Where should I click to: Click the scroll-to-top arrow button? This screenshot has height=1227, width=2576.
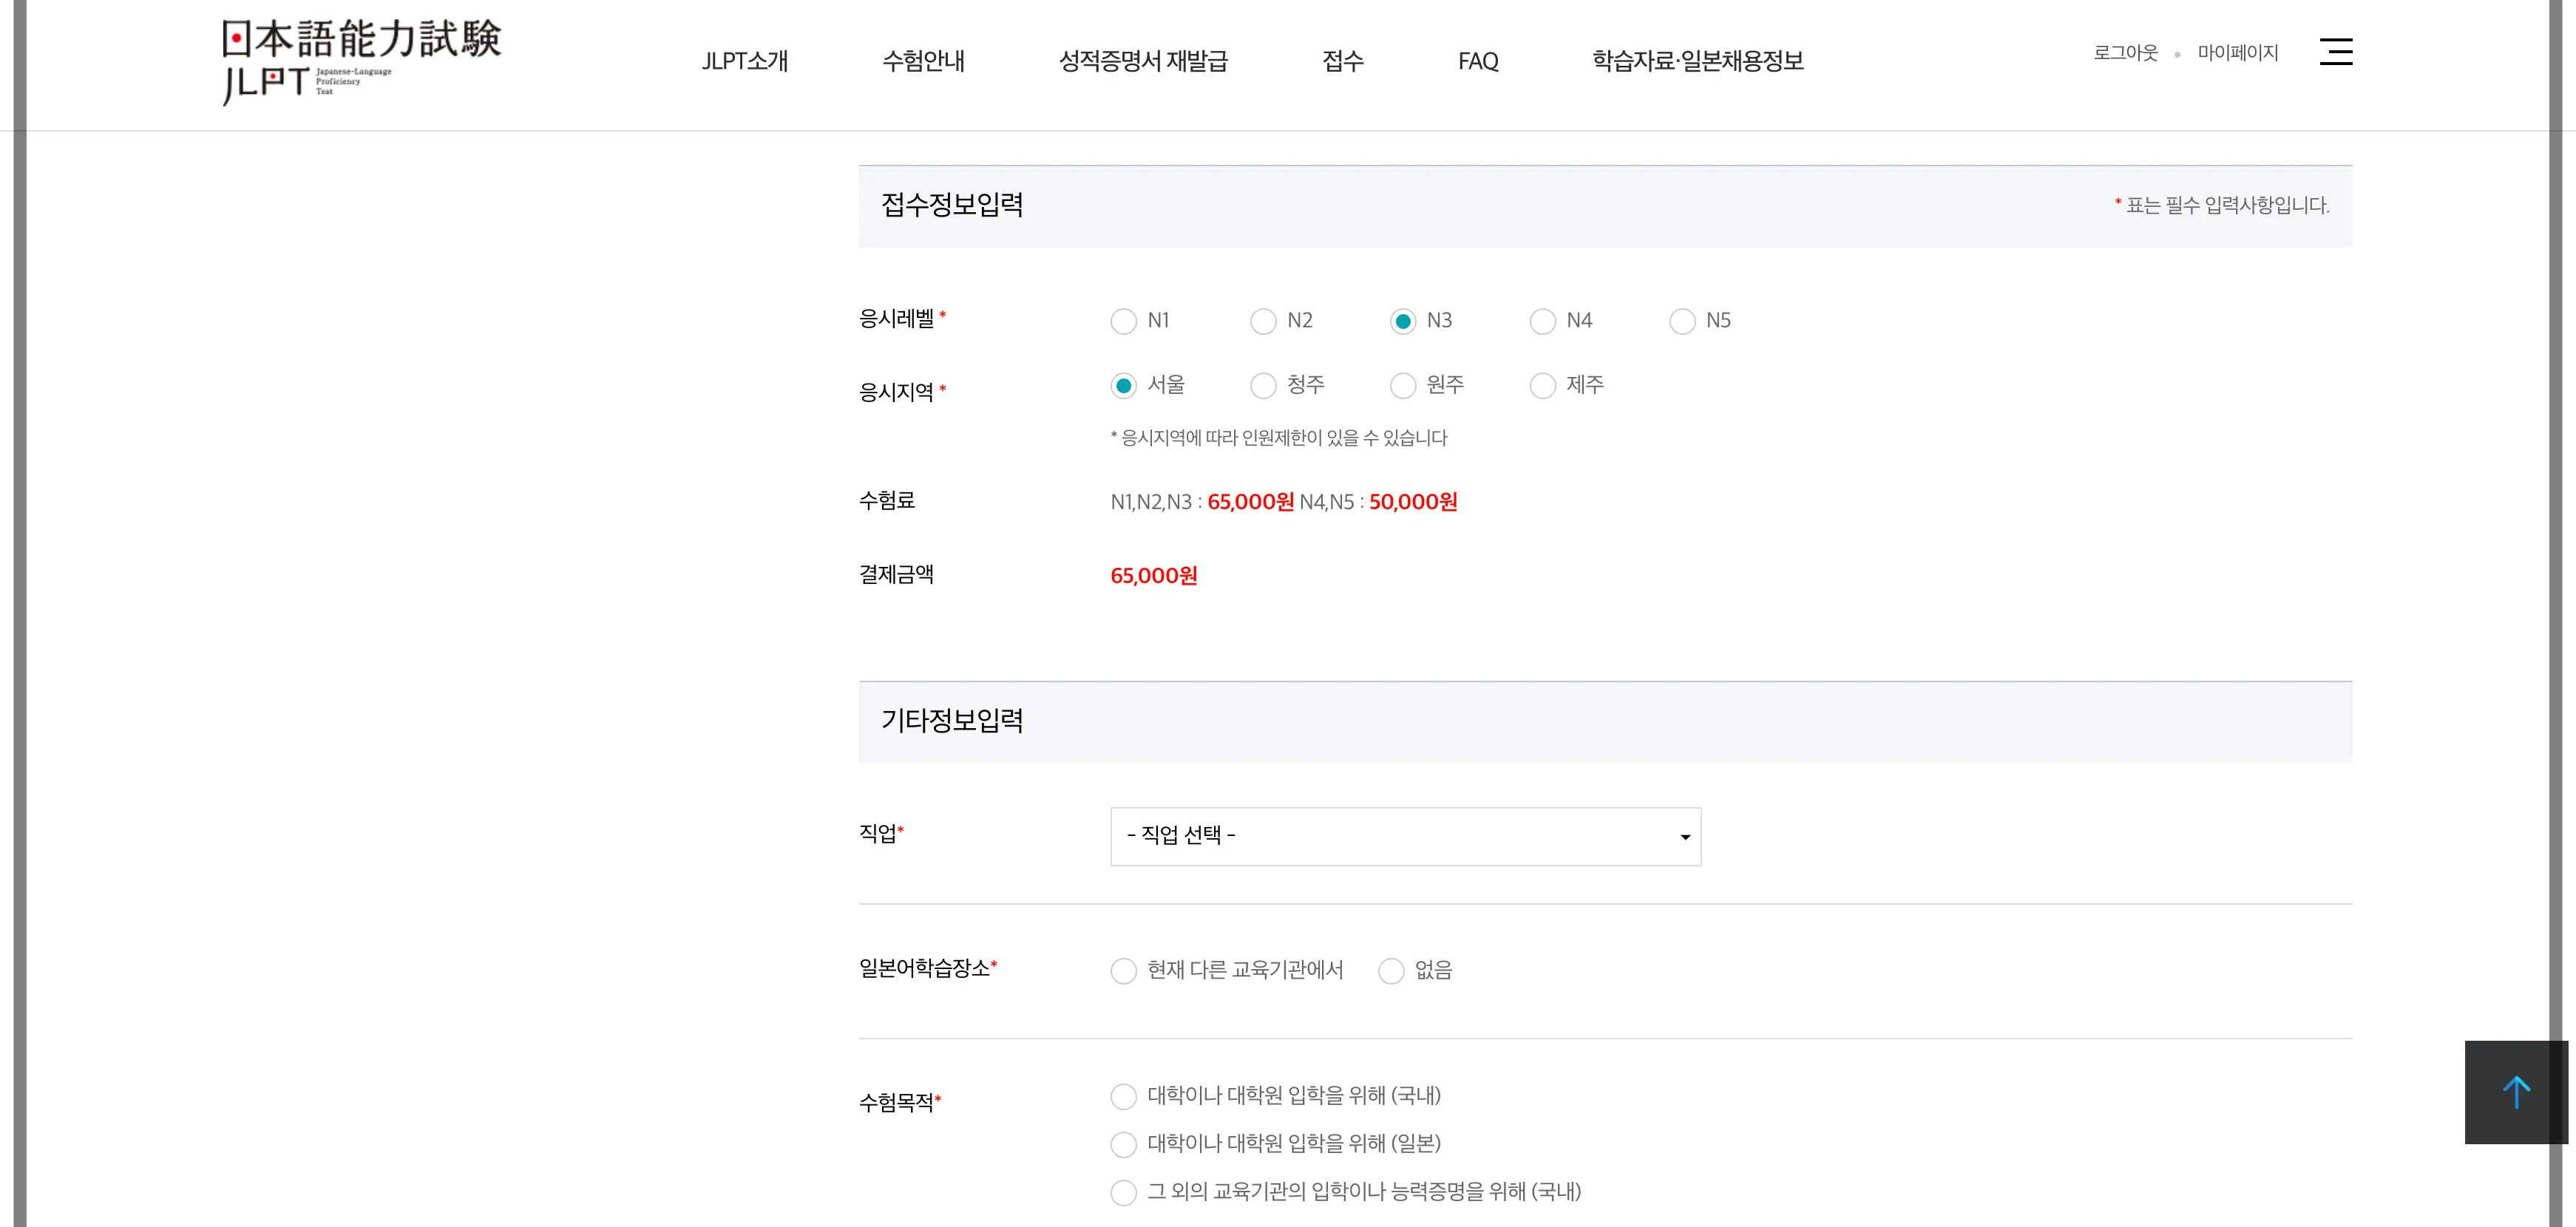tap(2516, 1092)
